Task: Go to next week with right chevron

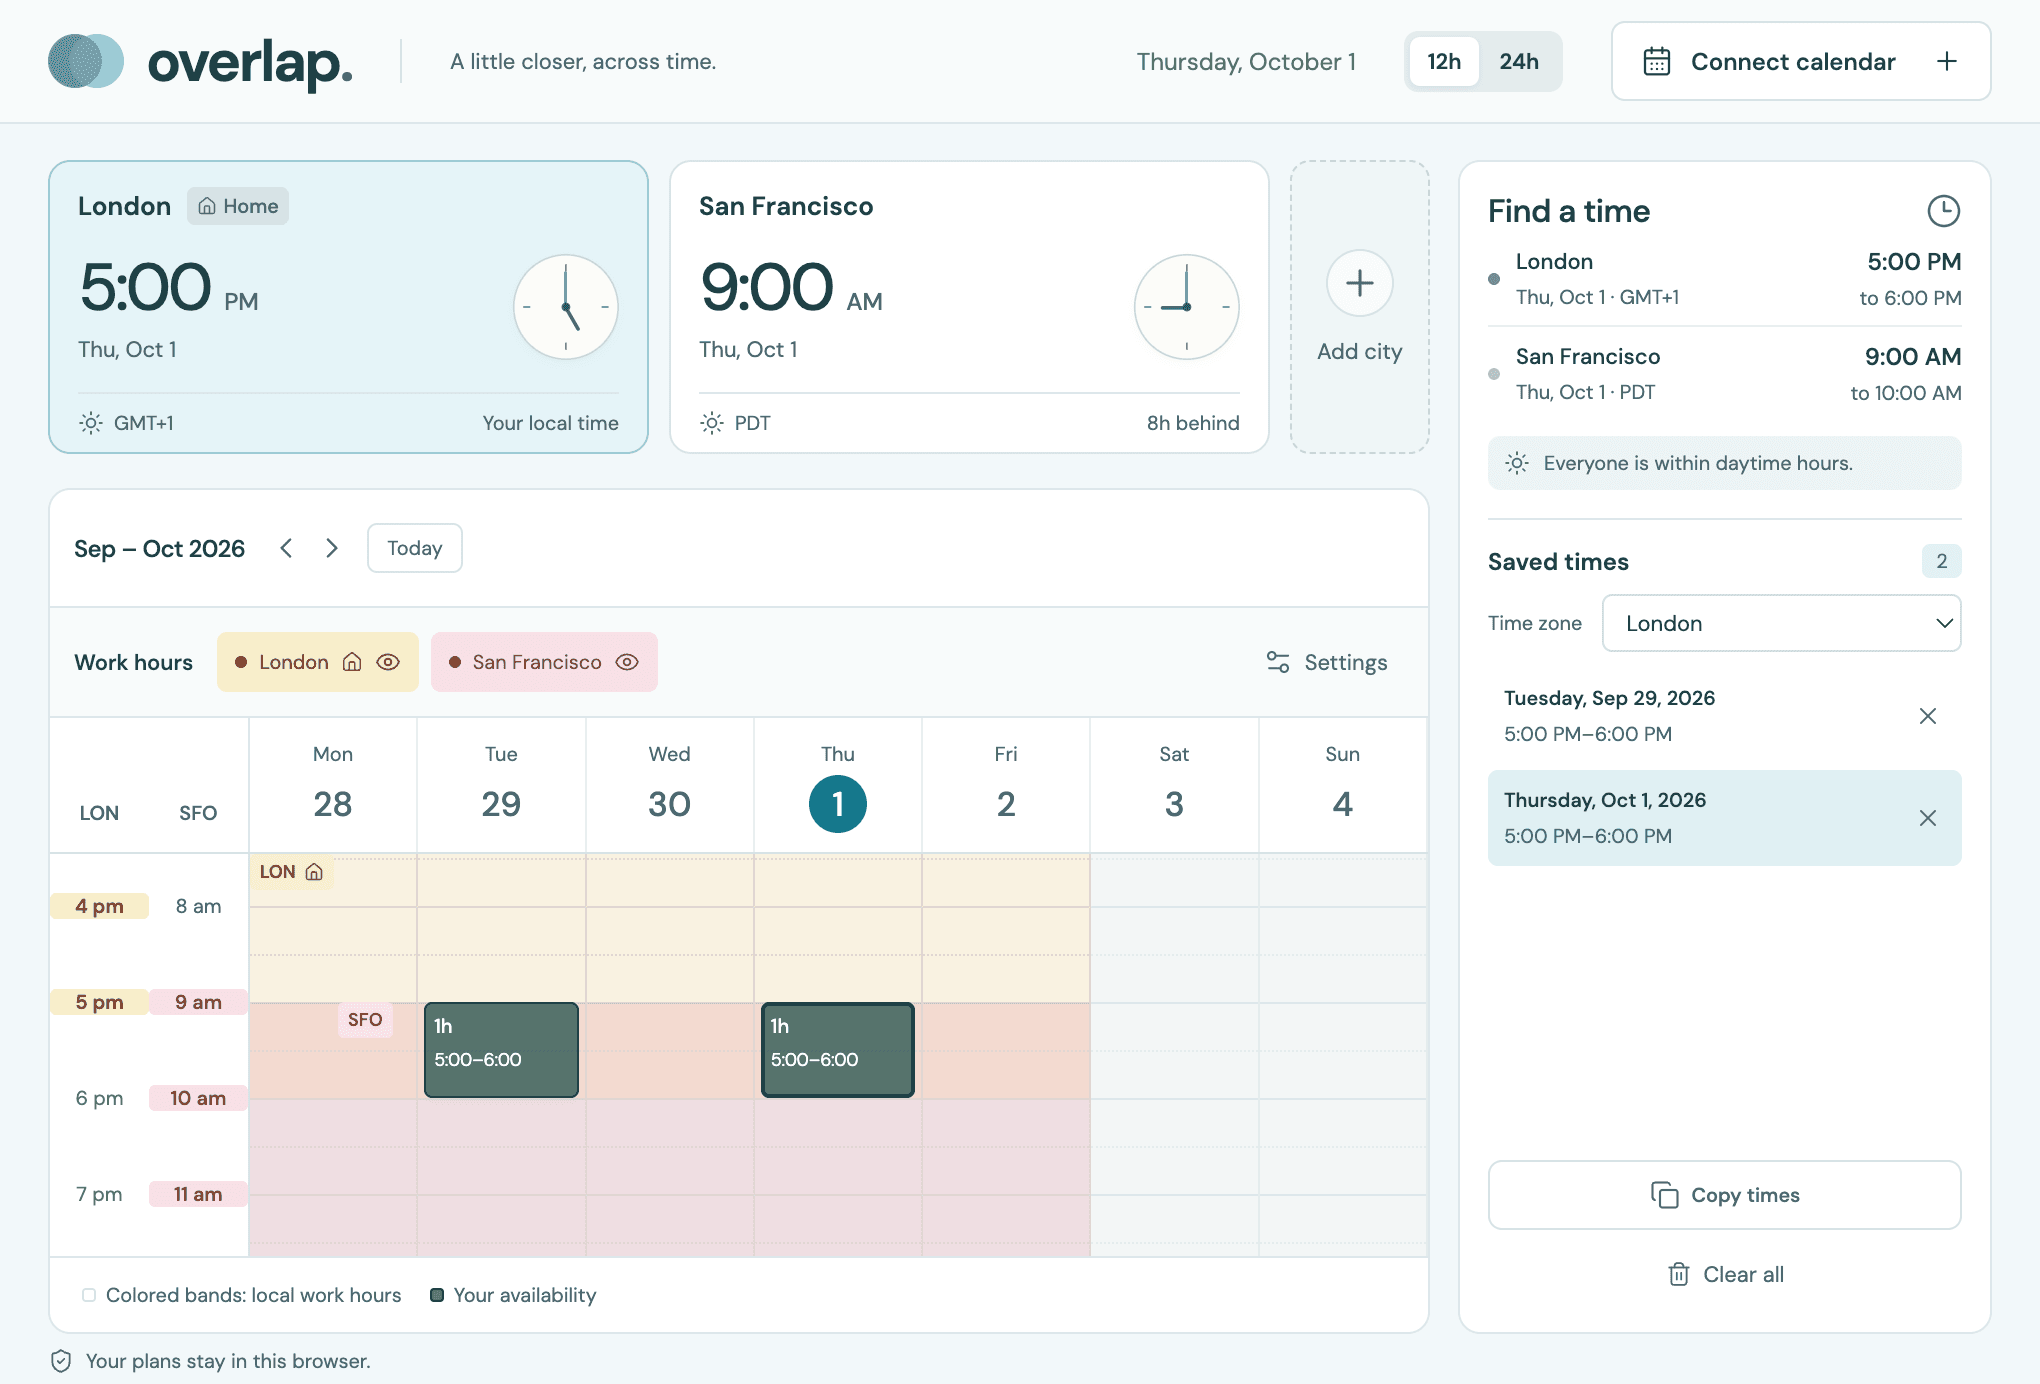Action: click(x=332, y=548)
